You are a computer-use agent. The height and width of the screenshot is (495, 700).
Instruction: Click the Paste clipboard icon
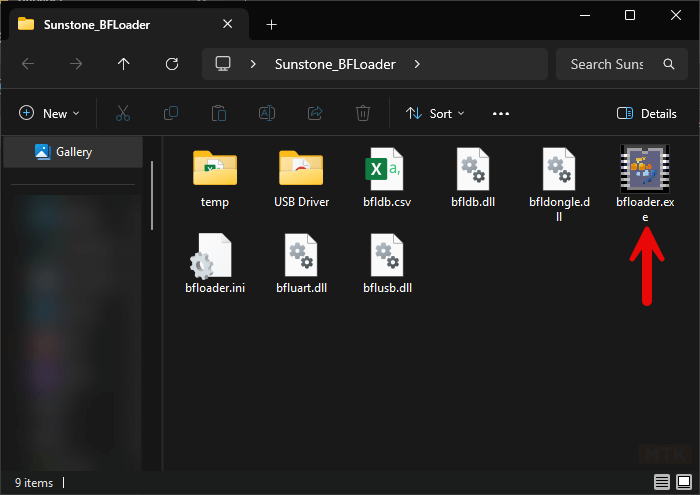point(219,113)
